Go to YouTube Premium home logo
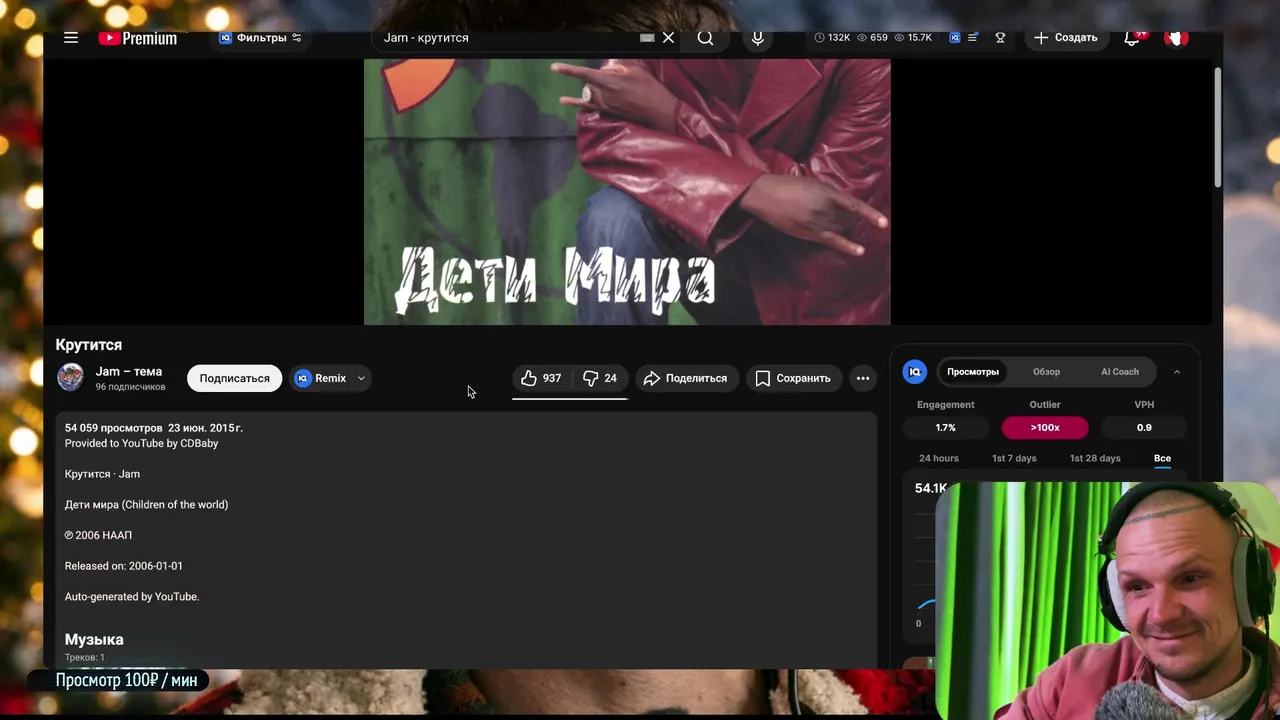This screenshot has height=720, width=1280. tap(138, 38)
